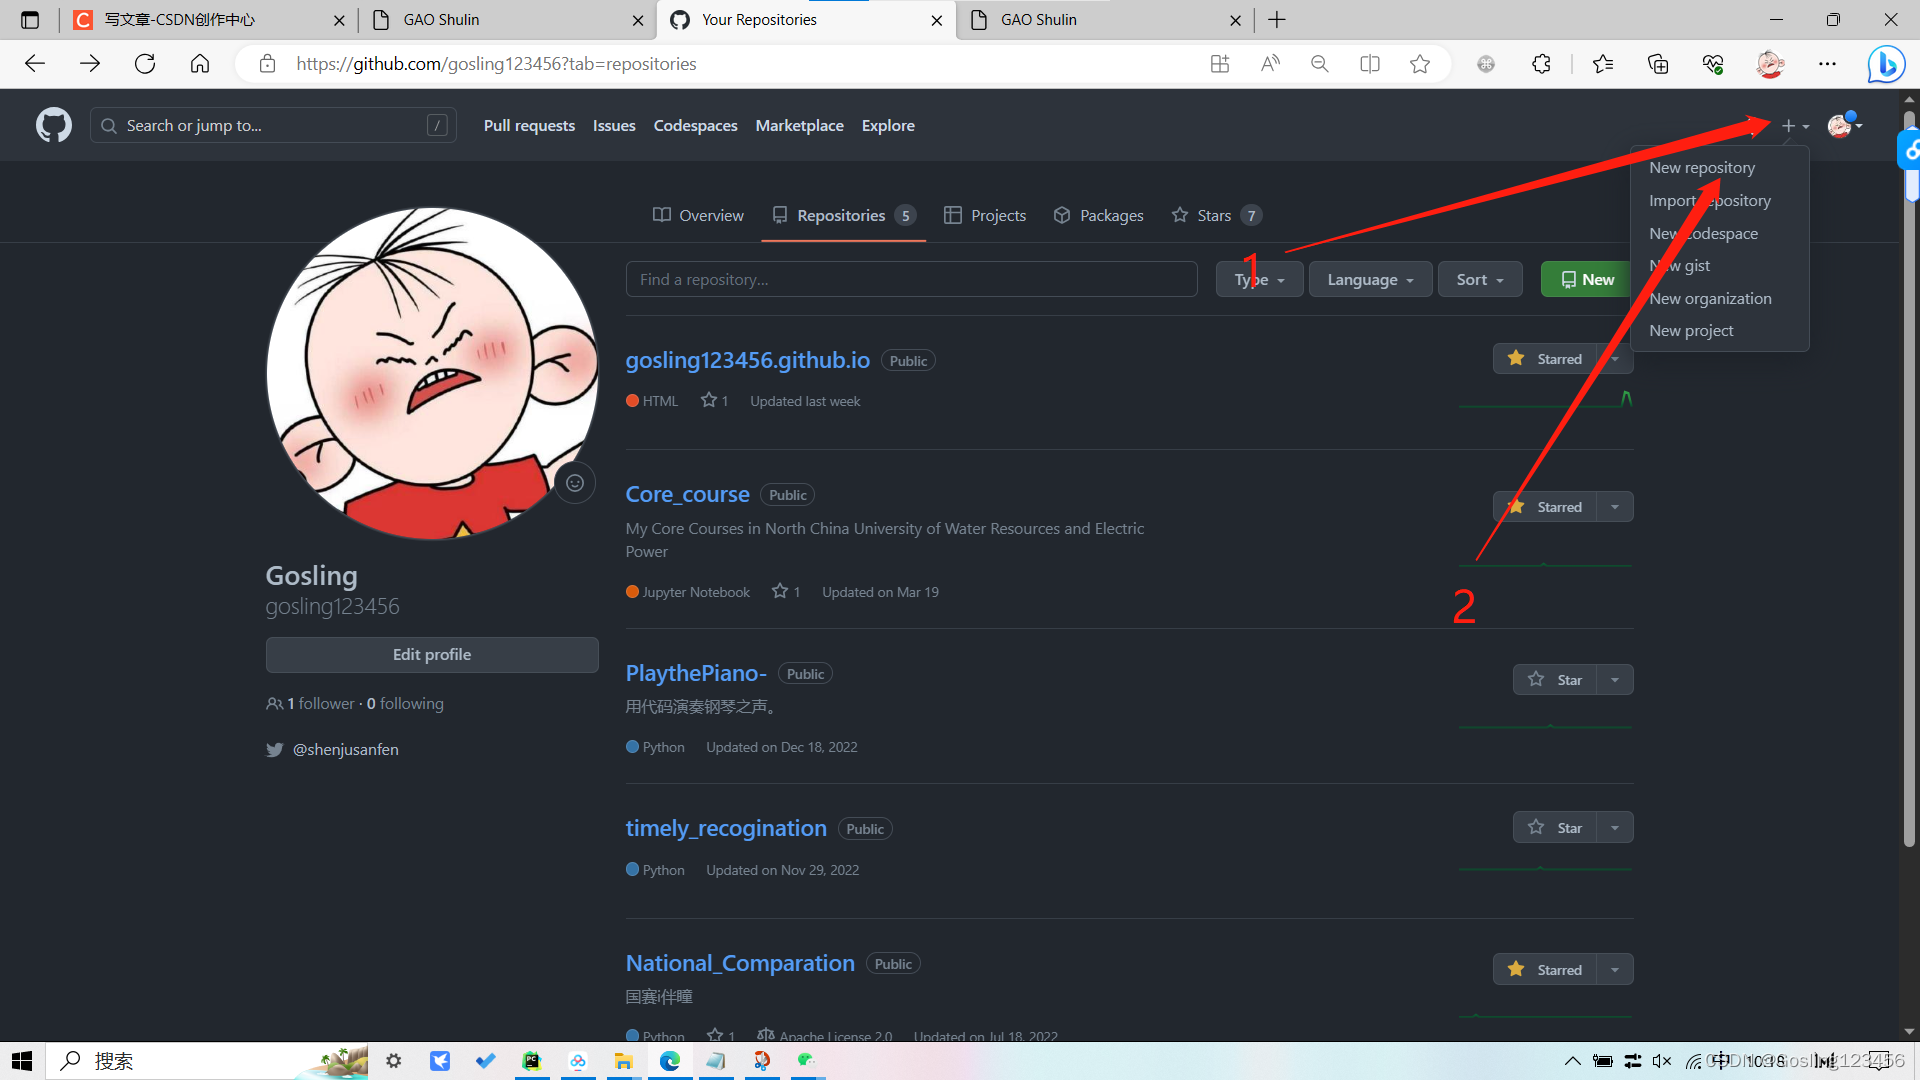This screenshot has height=1080, width=1920.
Task: Open the Language filter dropdown
Action: click(x=1370, y=279)
